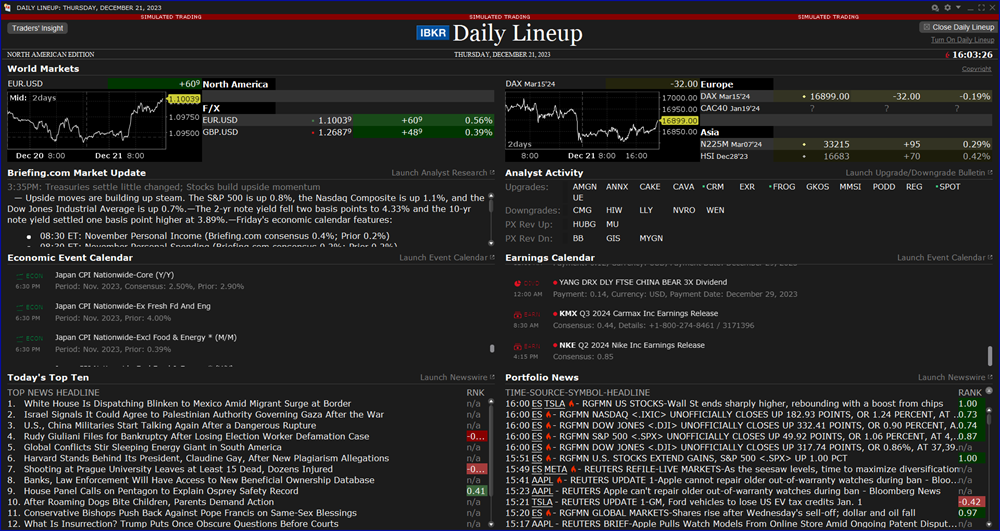Click the down arrow of the Briefing.com scrollbar

(490, 243)
